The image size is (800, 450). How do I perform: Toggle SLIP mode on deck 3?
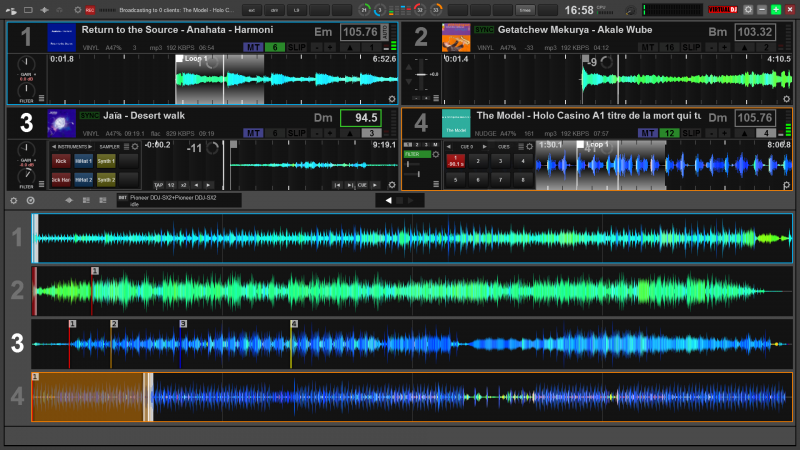(x=296, y=133)
